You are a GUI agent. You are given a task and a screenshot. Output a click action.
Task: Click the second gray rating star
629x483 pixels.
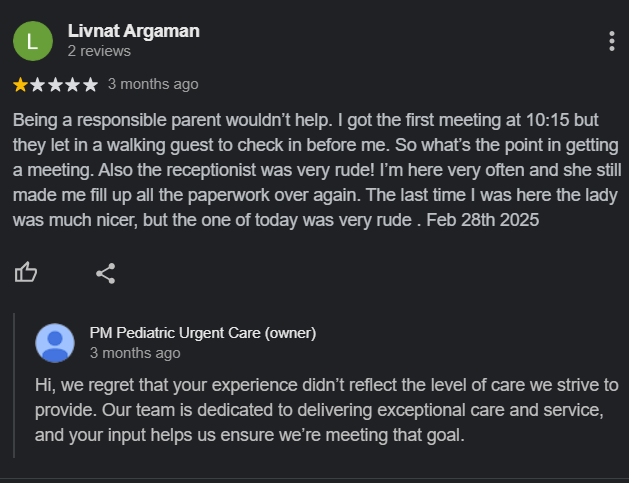tap(38, 85)
